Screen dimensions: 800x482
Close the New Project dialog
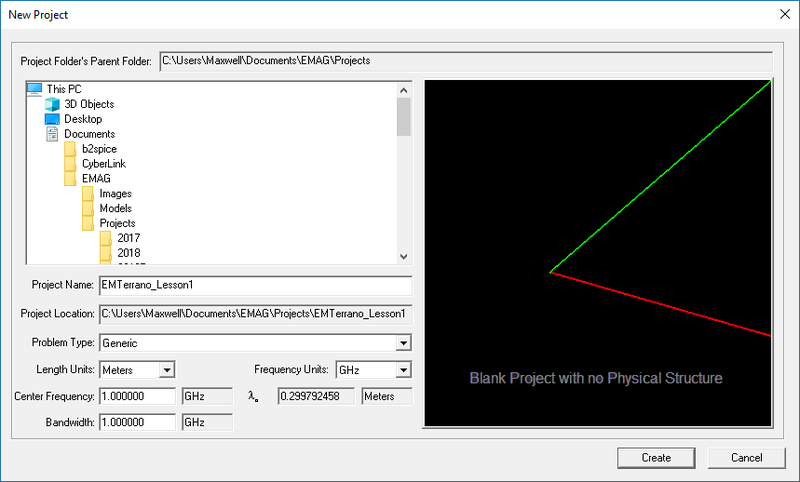pyautogui.click(x=785, y=14)
